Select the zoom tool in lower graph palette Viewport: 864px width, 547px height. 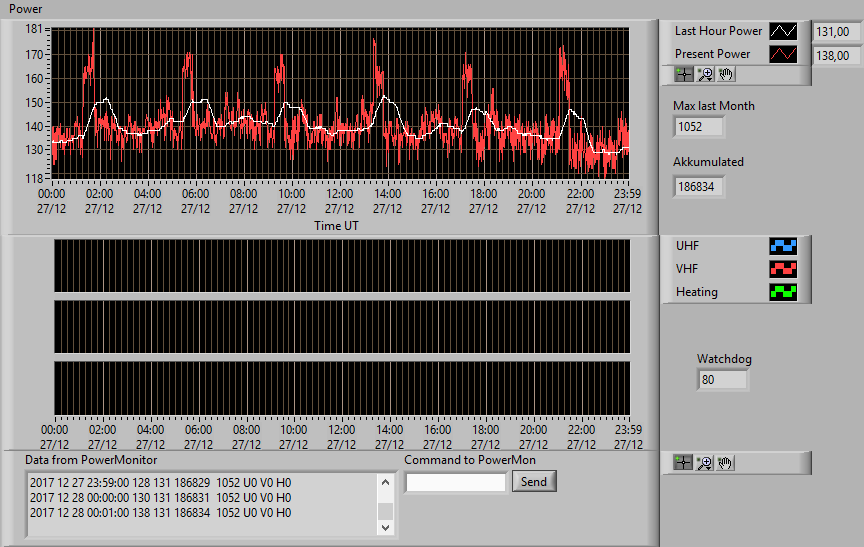click(x=704, y=463)
